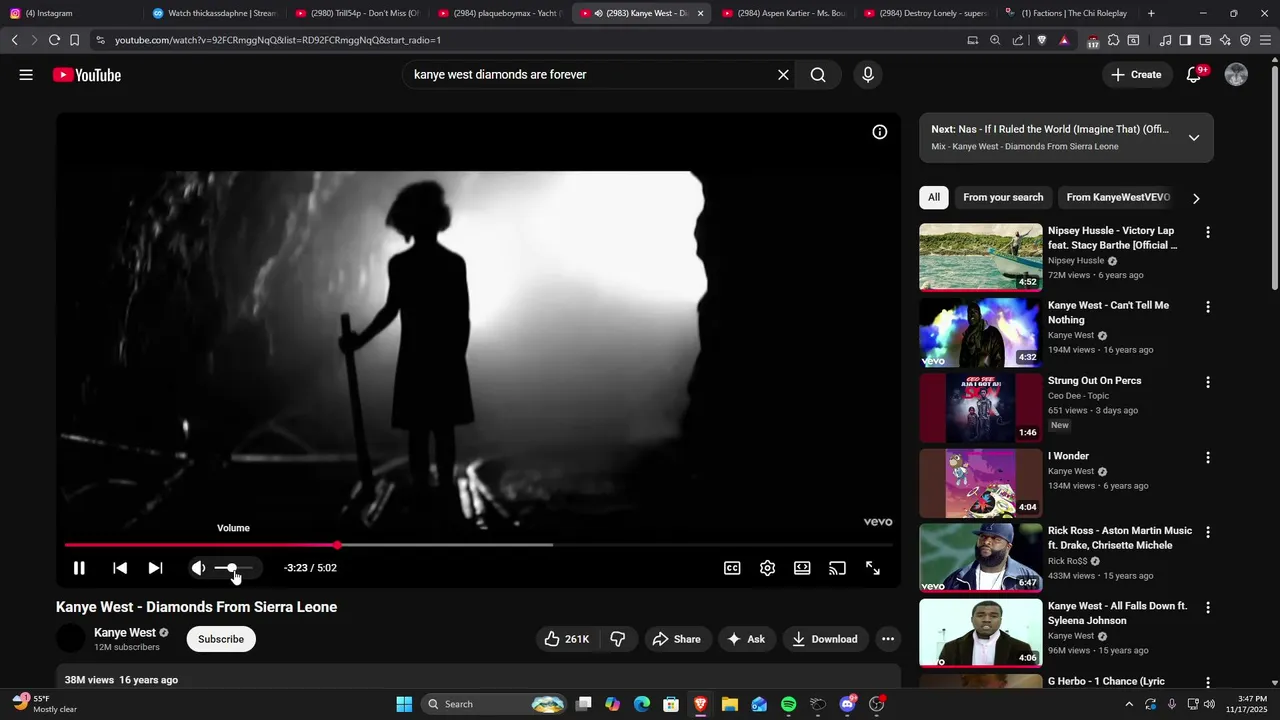Switch to the Factions Chi Roleplay tab
Viewport: 1280px width, 720px height.
point(1067,13)
